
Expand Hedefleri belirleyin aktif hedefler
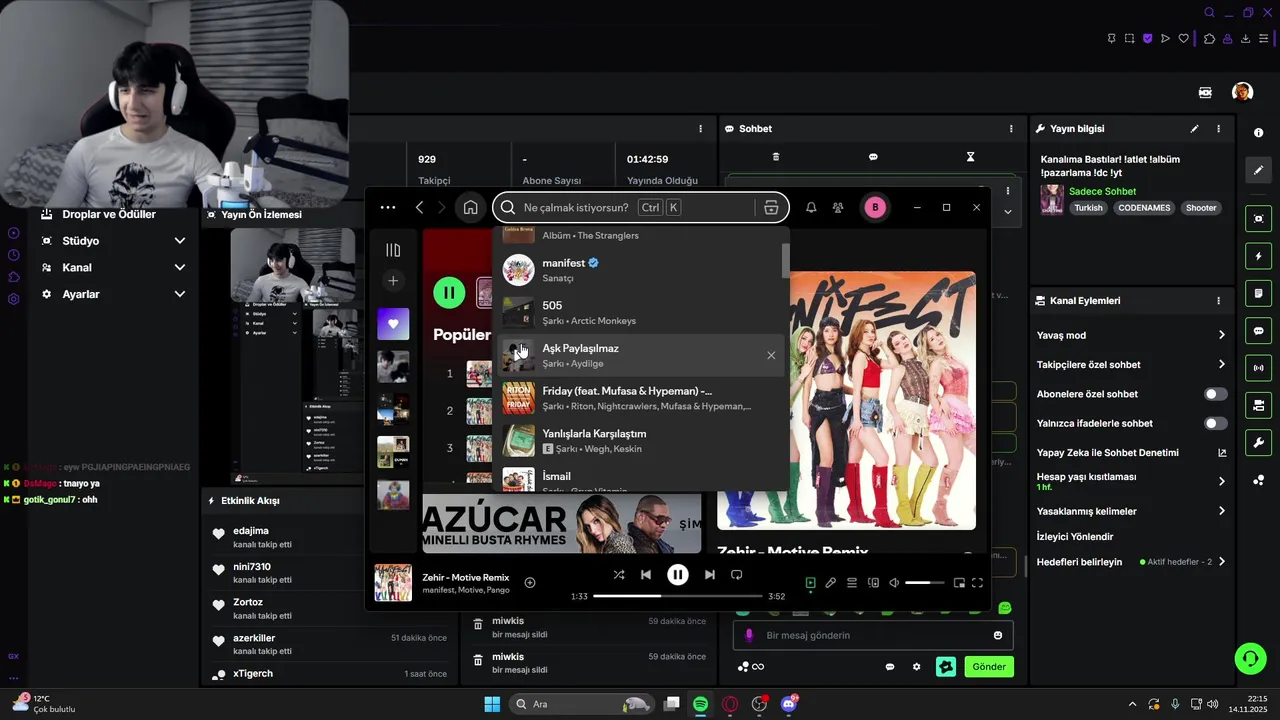[x=1221, y=562]
